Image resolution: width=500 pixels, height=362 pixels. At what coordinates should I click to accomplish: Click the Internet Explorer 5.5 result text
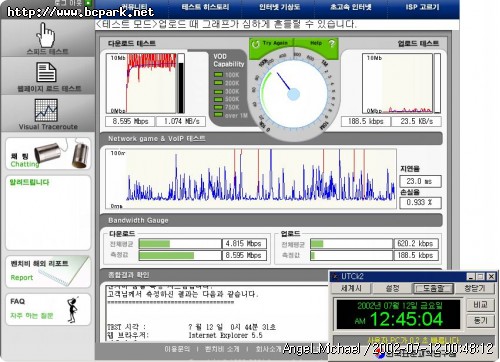click(225, 335)
